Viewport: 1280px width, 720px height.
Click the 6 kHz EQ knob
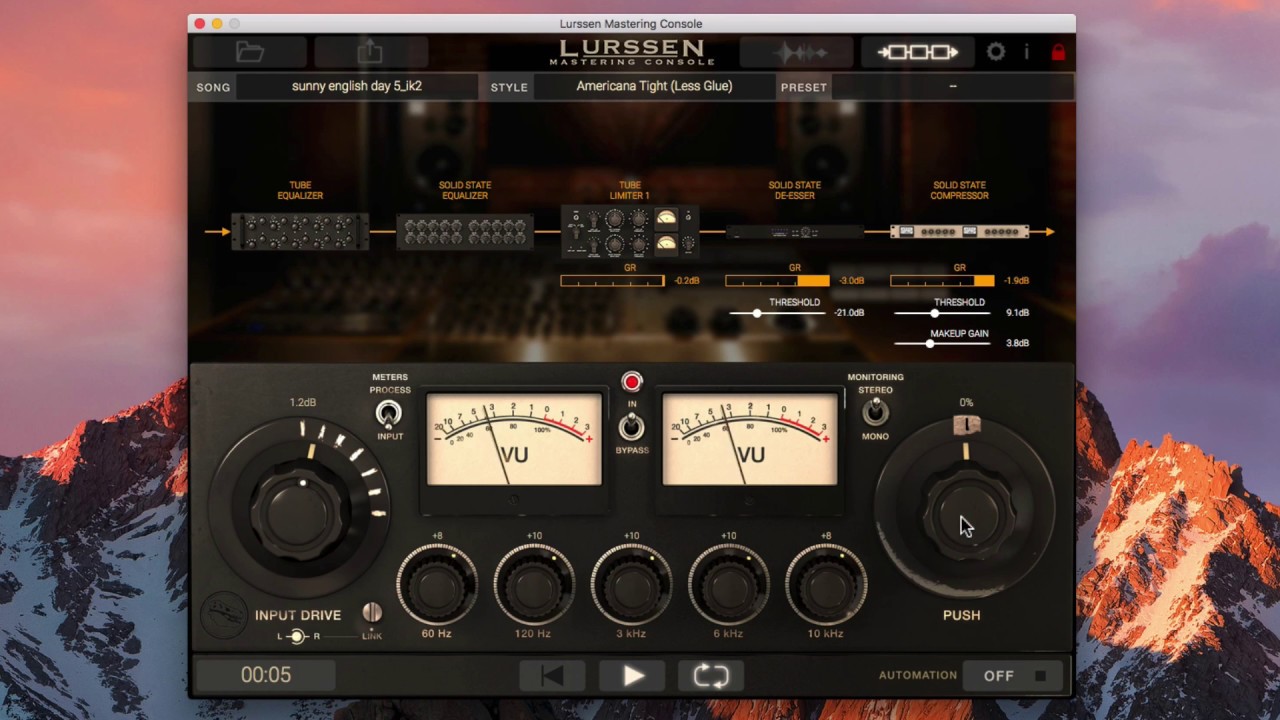point(728,586)
